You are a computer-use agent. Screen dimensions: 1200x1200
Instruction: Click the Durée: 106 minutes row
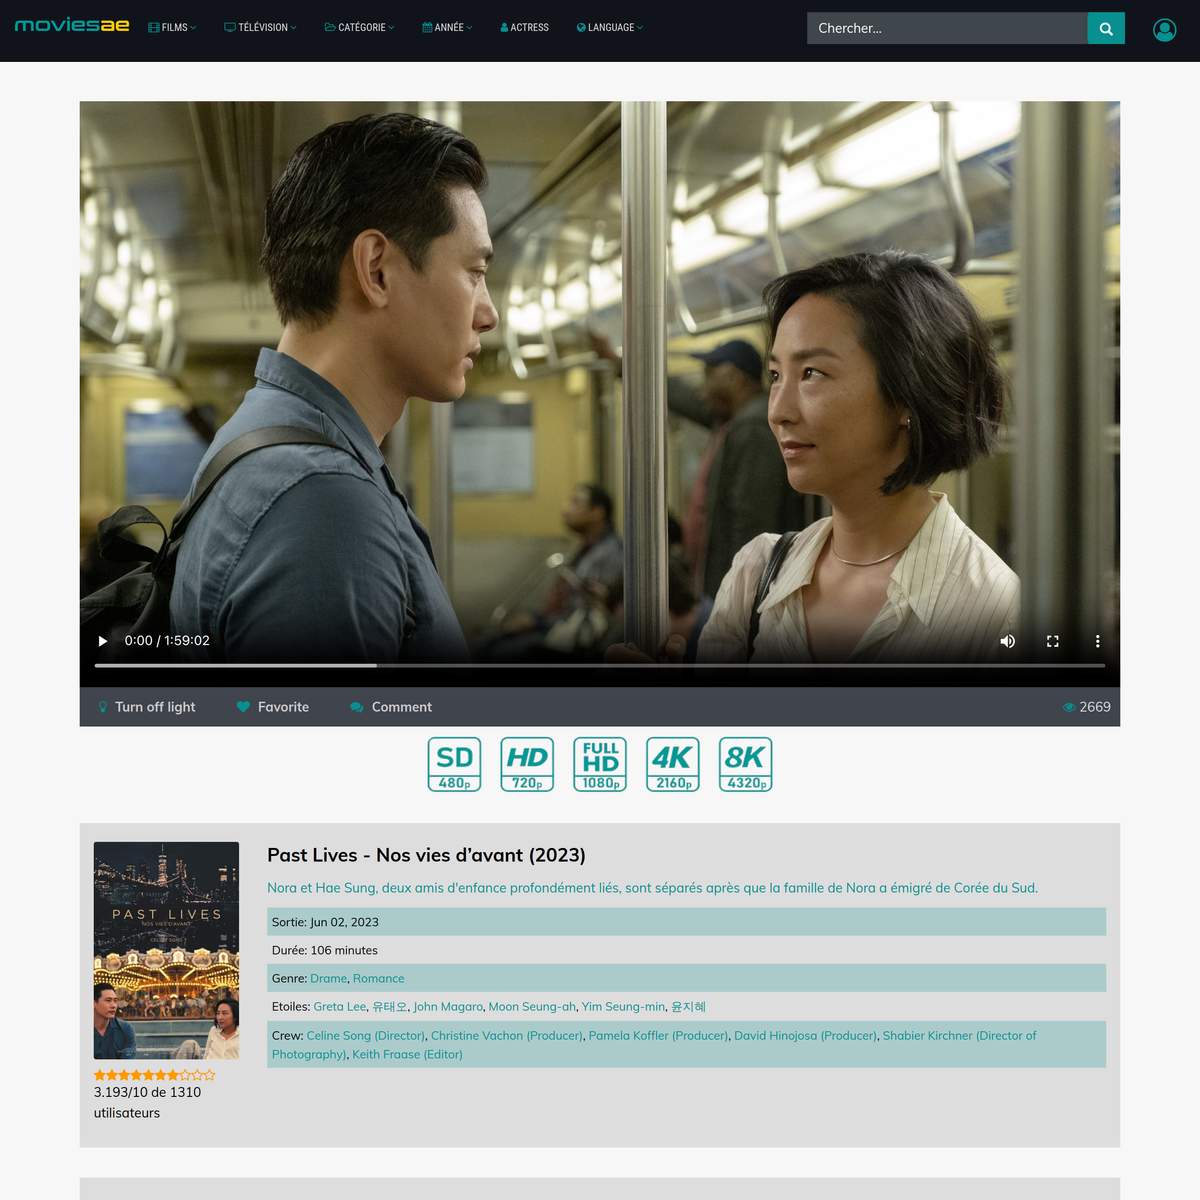click(x=686, y=950)
